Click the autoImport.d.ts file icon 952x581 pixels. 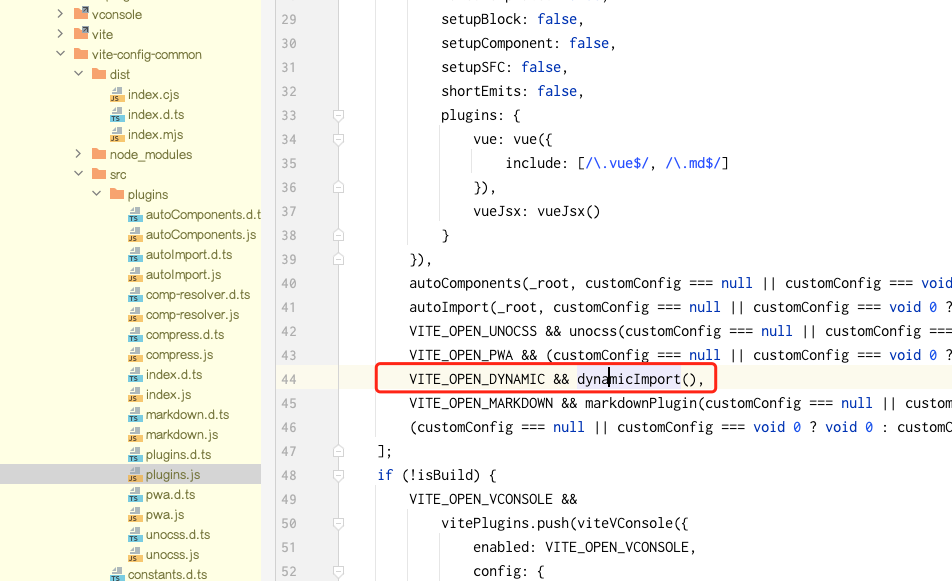click(135, 254)
